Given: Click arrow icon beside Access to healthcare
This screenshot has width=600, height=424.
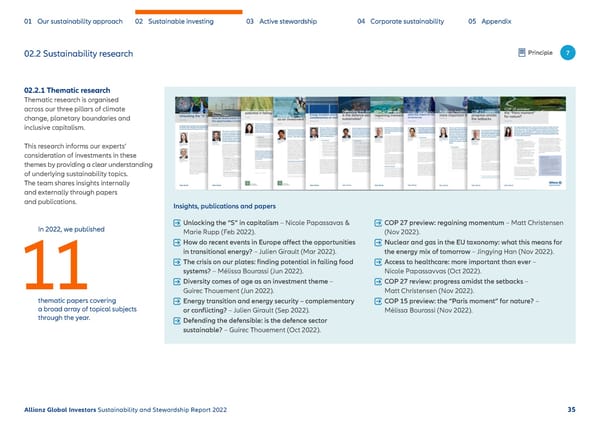Looking at the screenshot, I should 378,262.
